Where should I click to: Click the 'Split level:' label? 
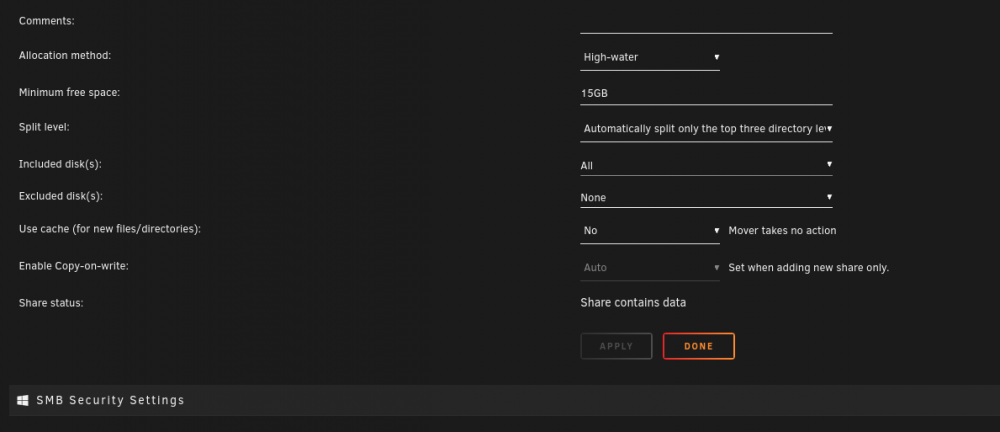pos(44,127)
